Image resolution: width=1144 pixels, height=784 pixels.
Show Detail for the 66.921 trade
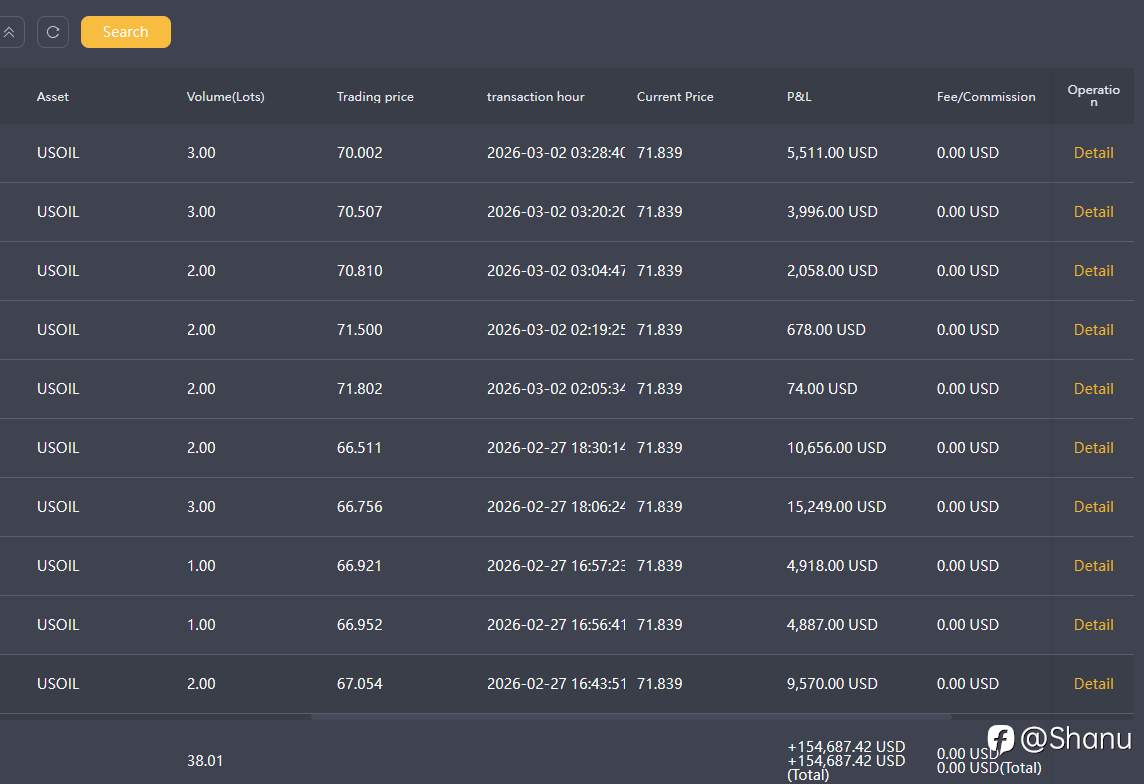click(x=1093, y=566)
